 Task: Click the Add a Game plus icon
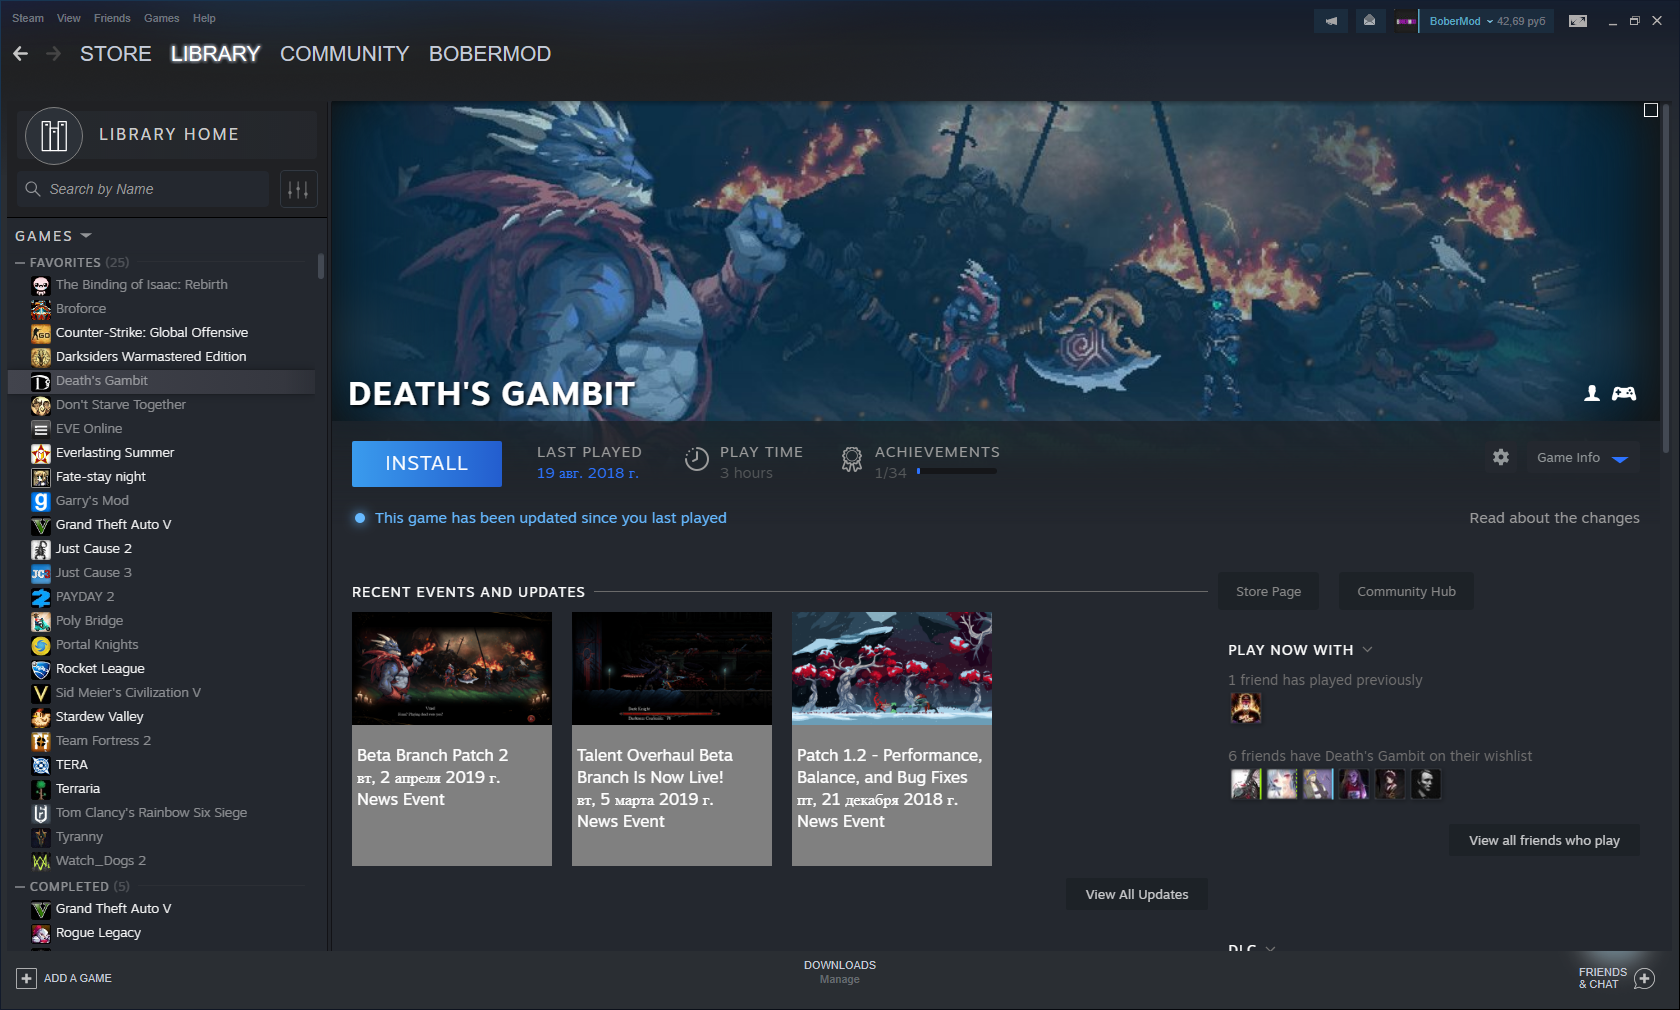pyautogui.click(x=27, y=978)
